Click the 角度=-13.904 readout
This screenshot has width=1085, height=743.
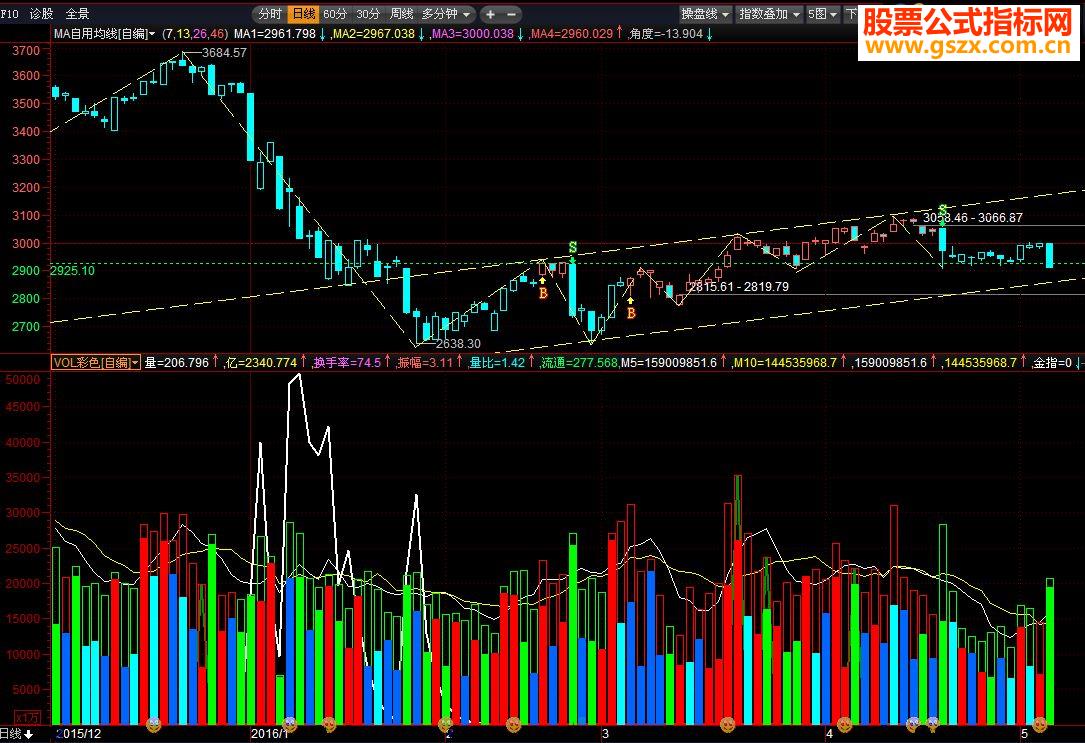tap(666, 33)
